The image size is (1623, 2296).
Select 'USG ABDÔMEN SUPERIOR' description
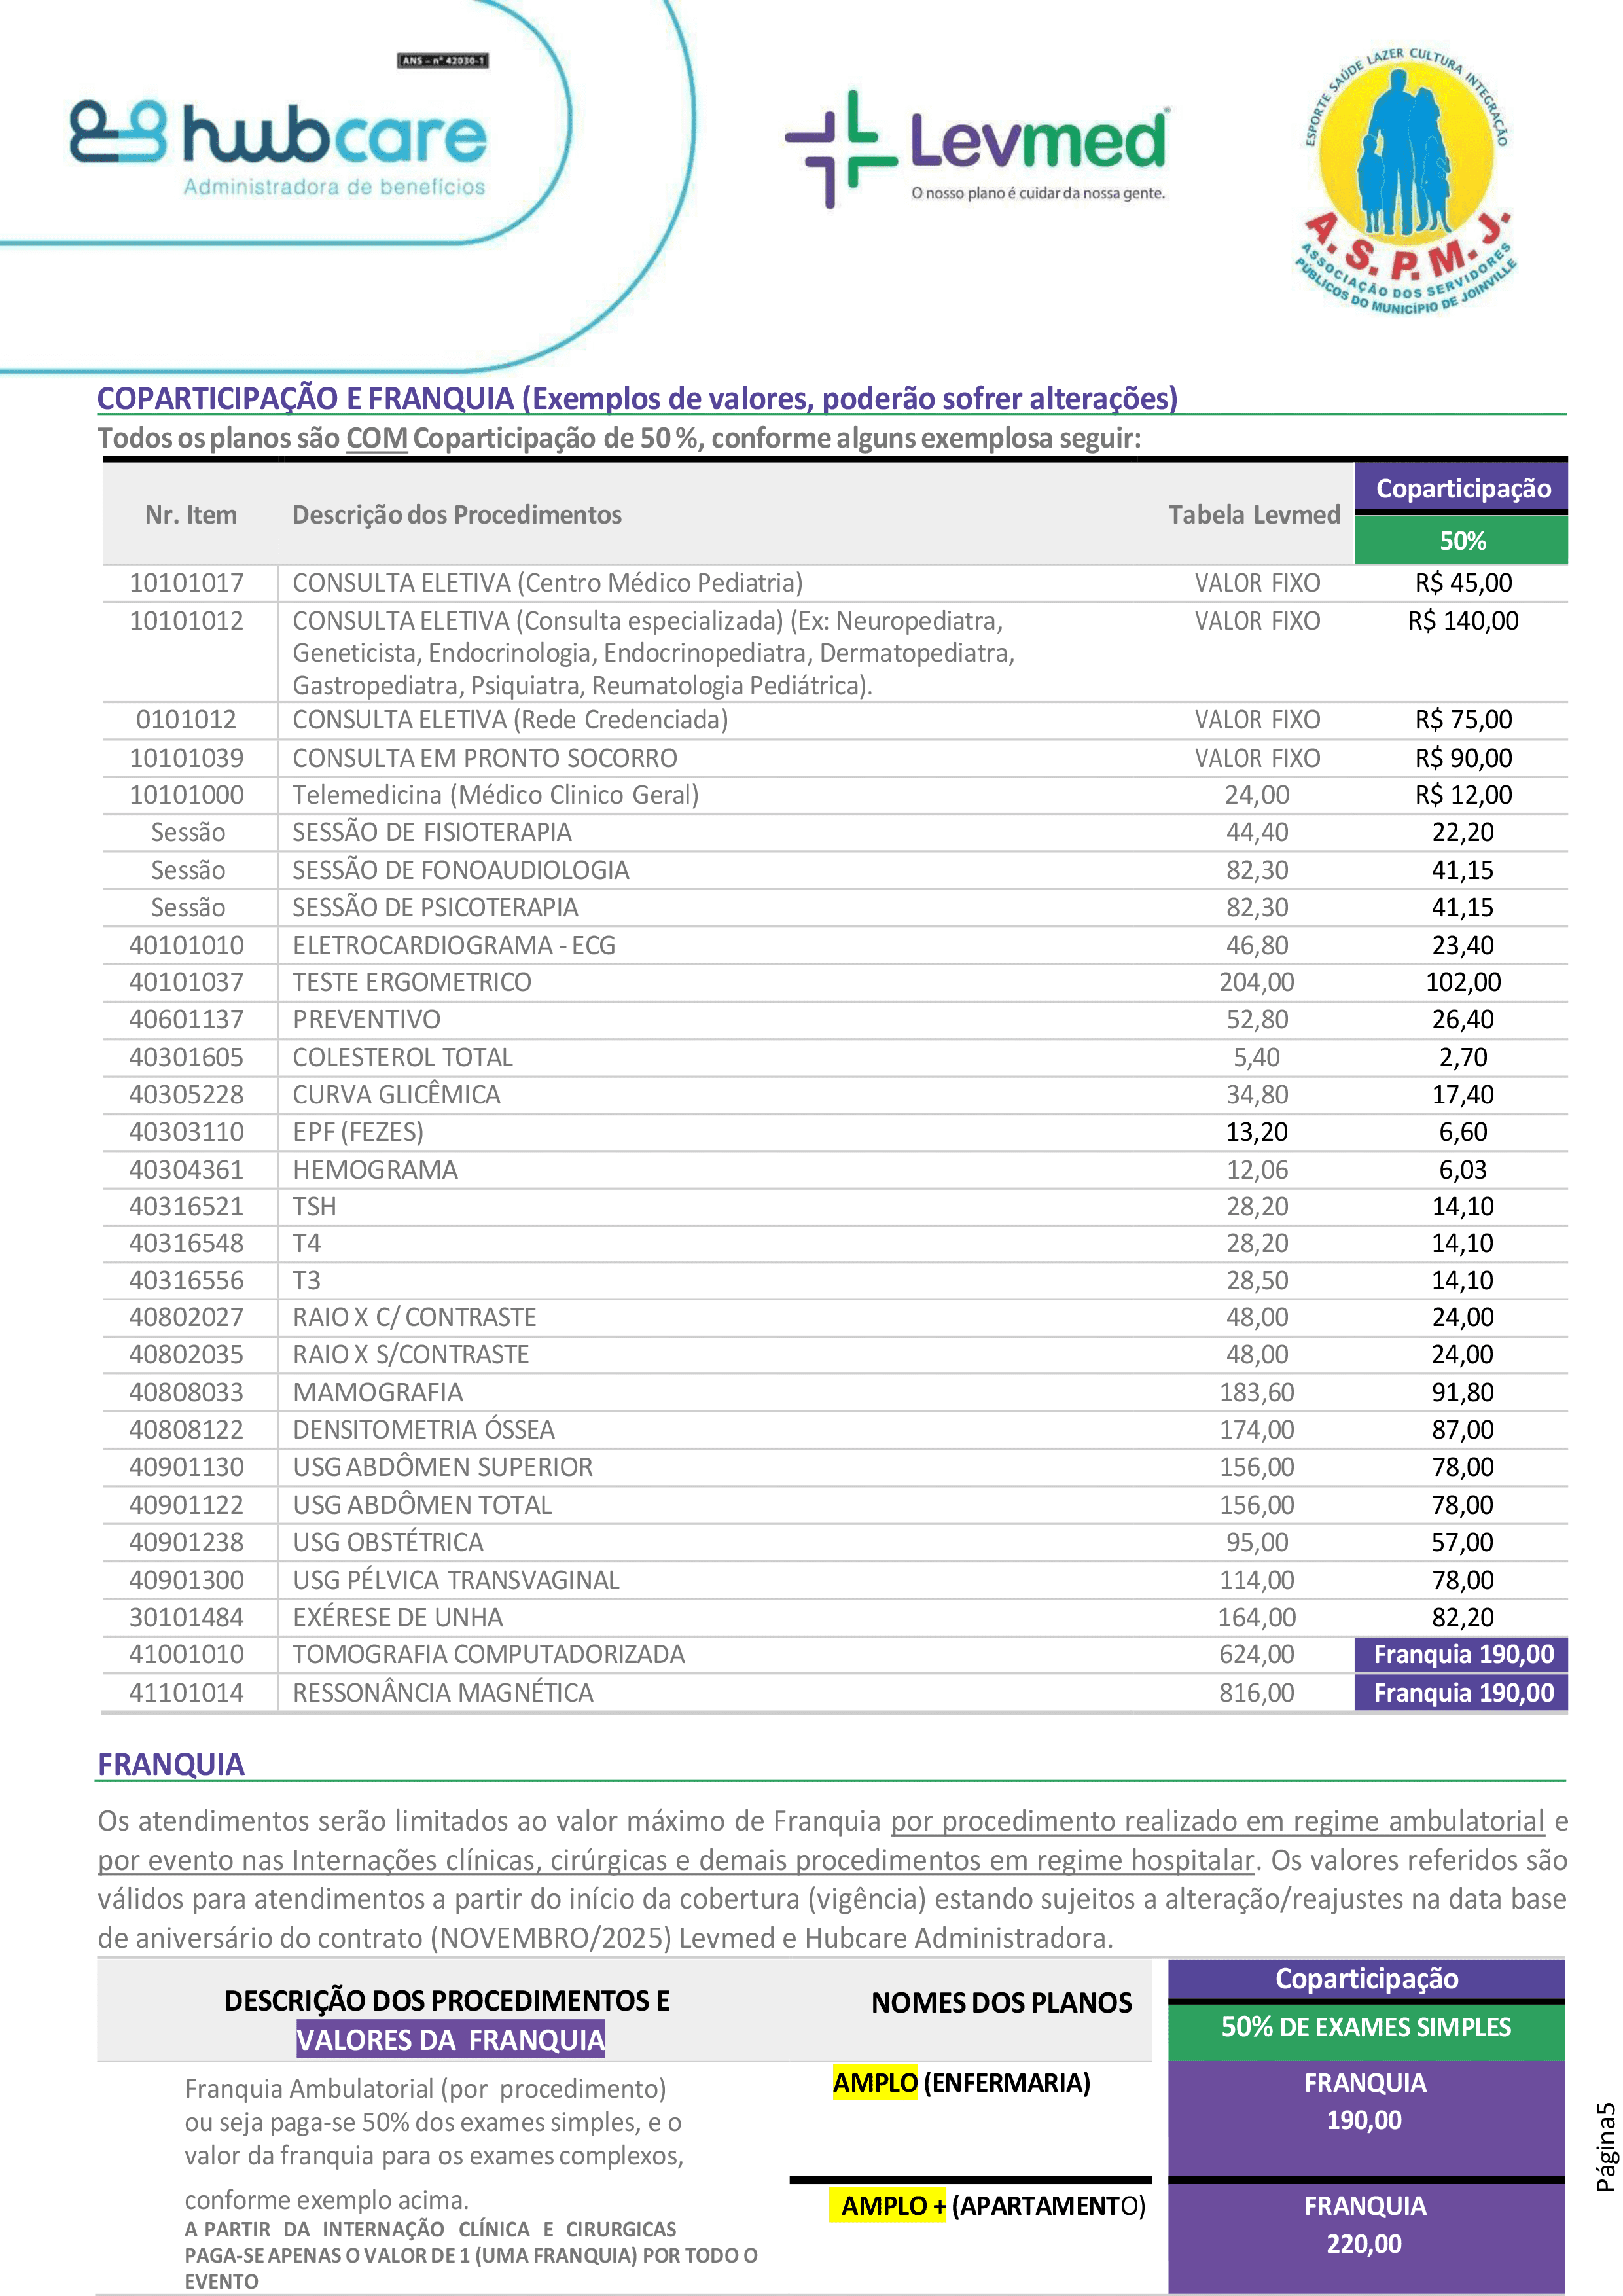(443, 1467)
